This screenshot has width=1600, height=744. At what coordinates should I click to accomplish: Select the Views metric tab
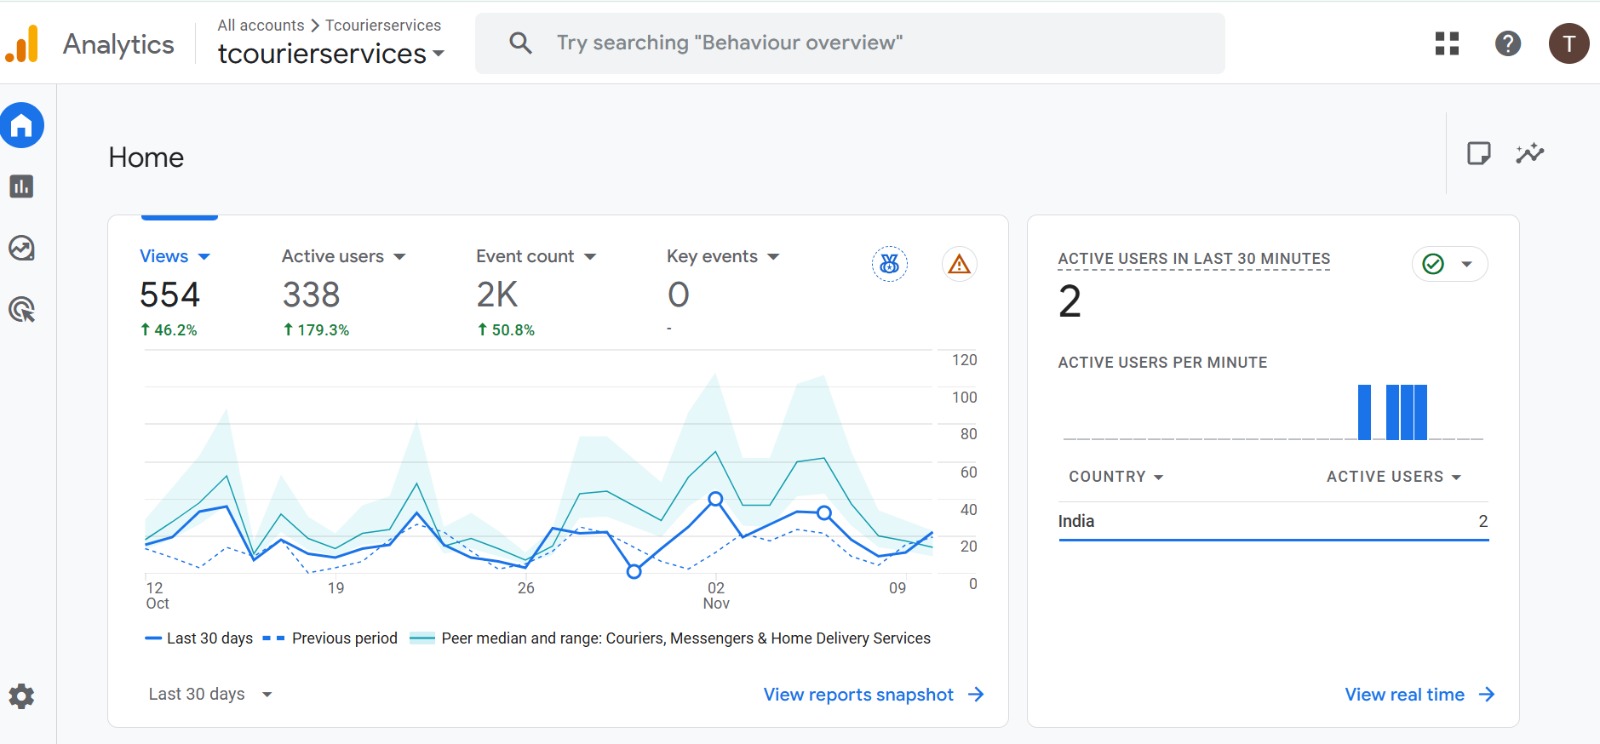click(x=175, y=257)
